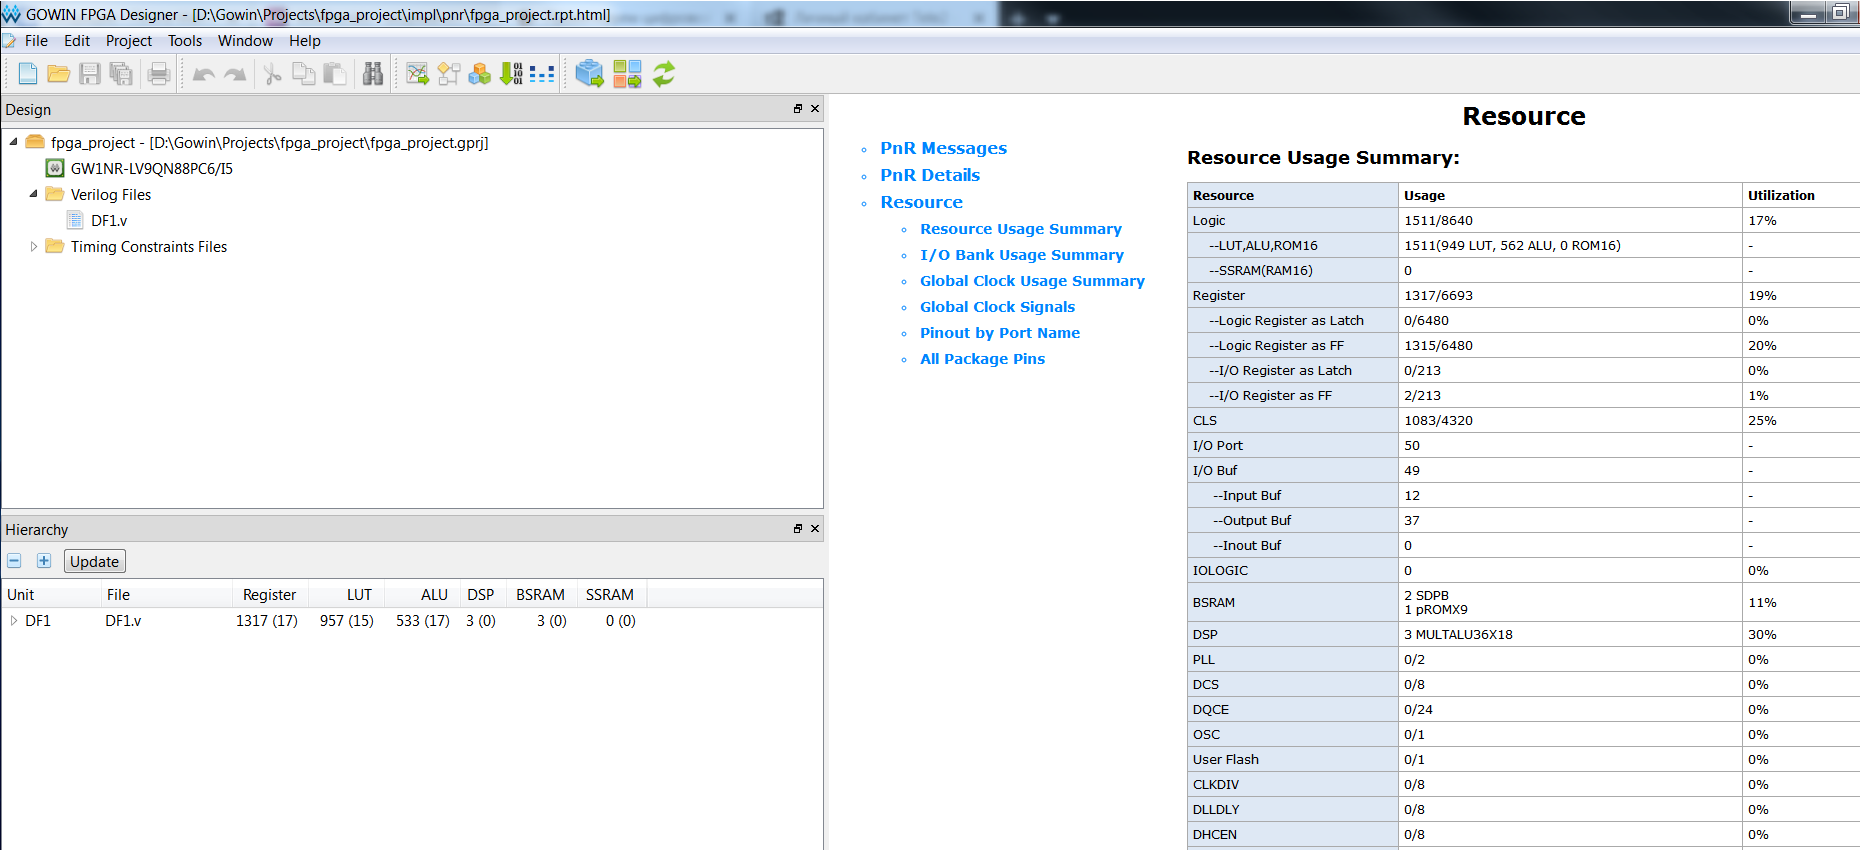Viewport: 1860px width, 850px height.
Task: Select DF1.v under Verilog Files
Action: [109, 220]
